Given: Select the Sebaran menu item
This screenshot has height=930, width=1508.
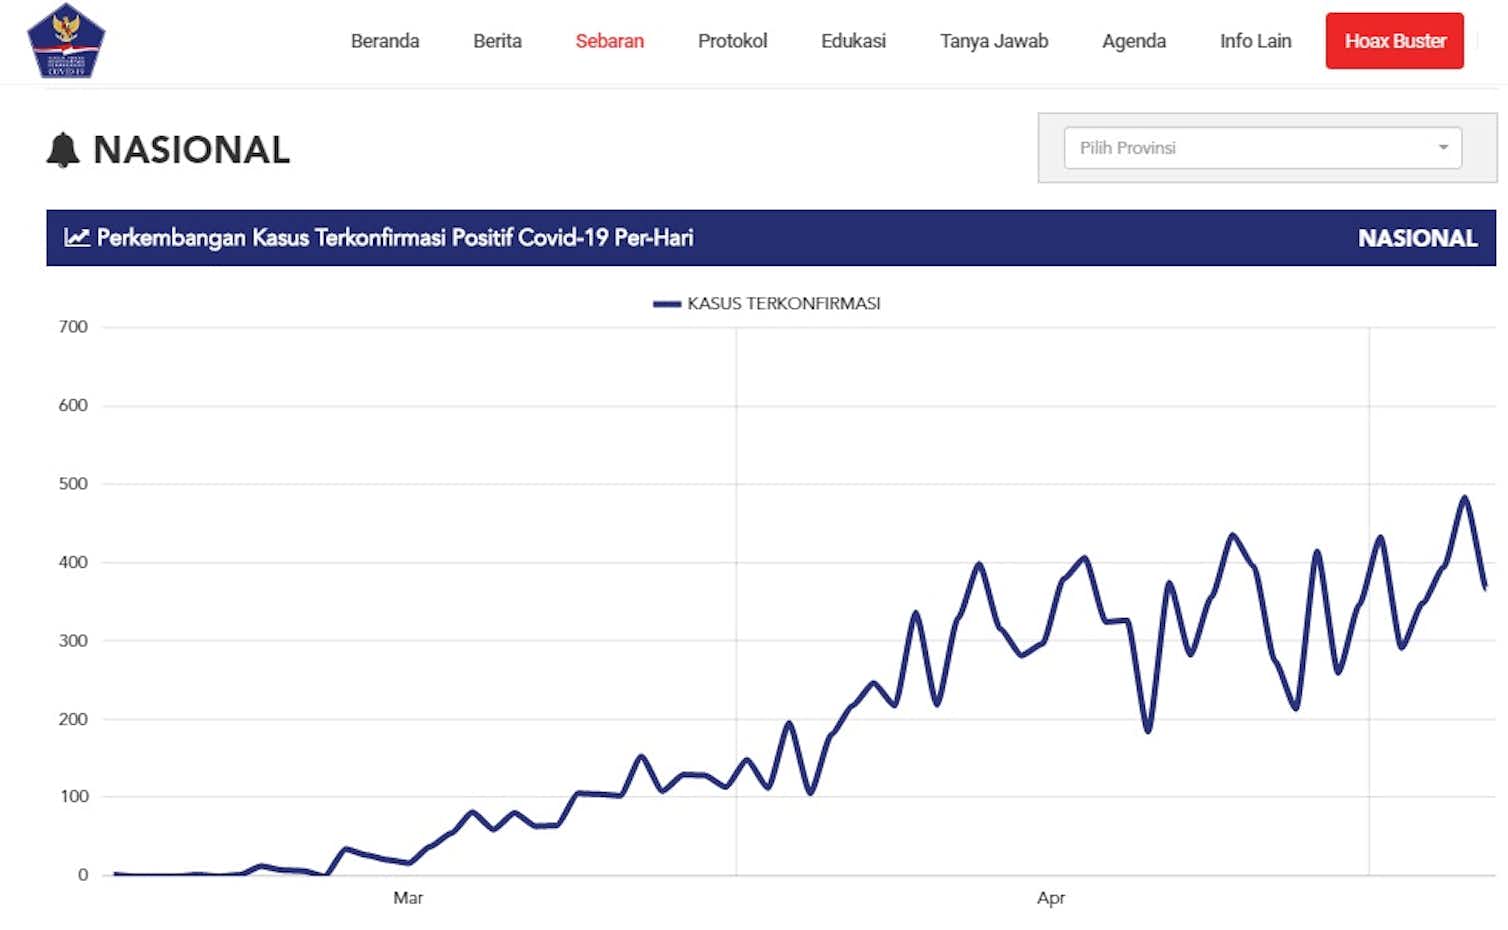Looking at the screenshot, I should pos(609,41).
